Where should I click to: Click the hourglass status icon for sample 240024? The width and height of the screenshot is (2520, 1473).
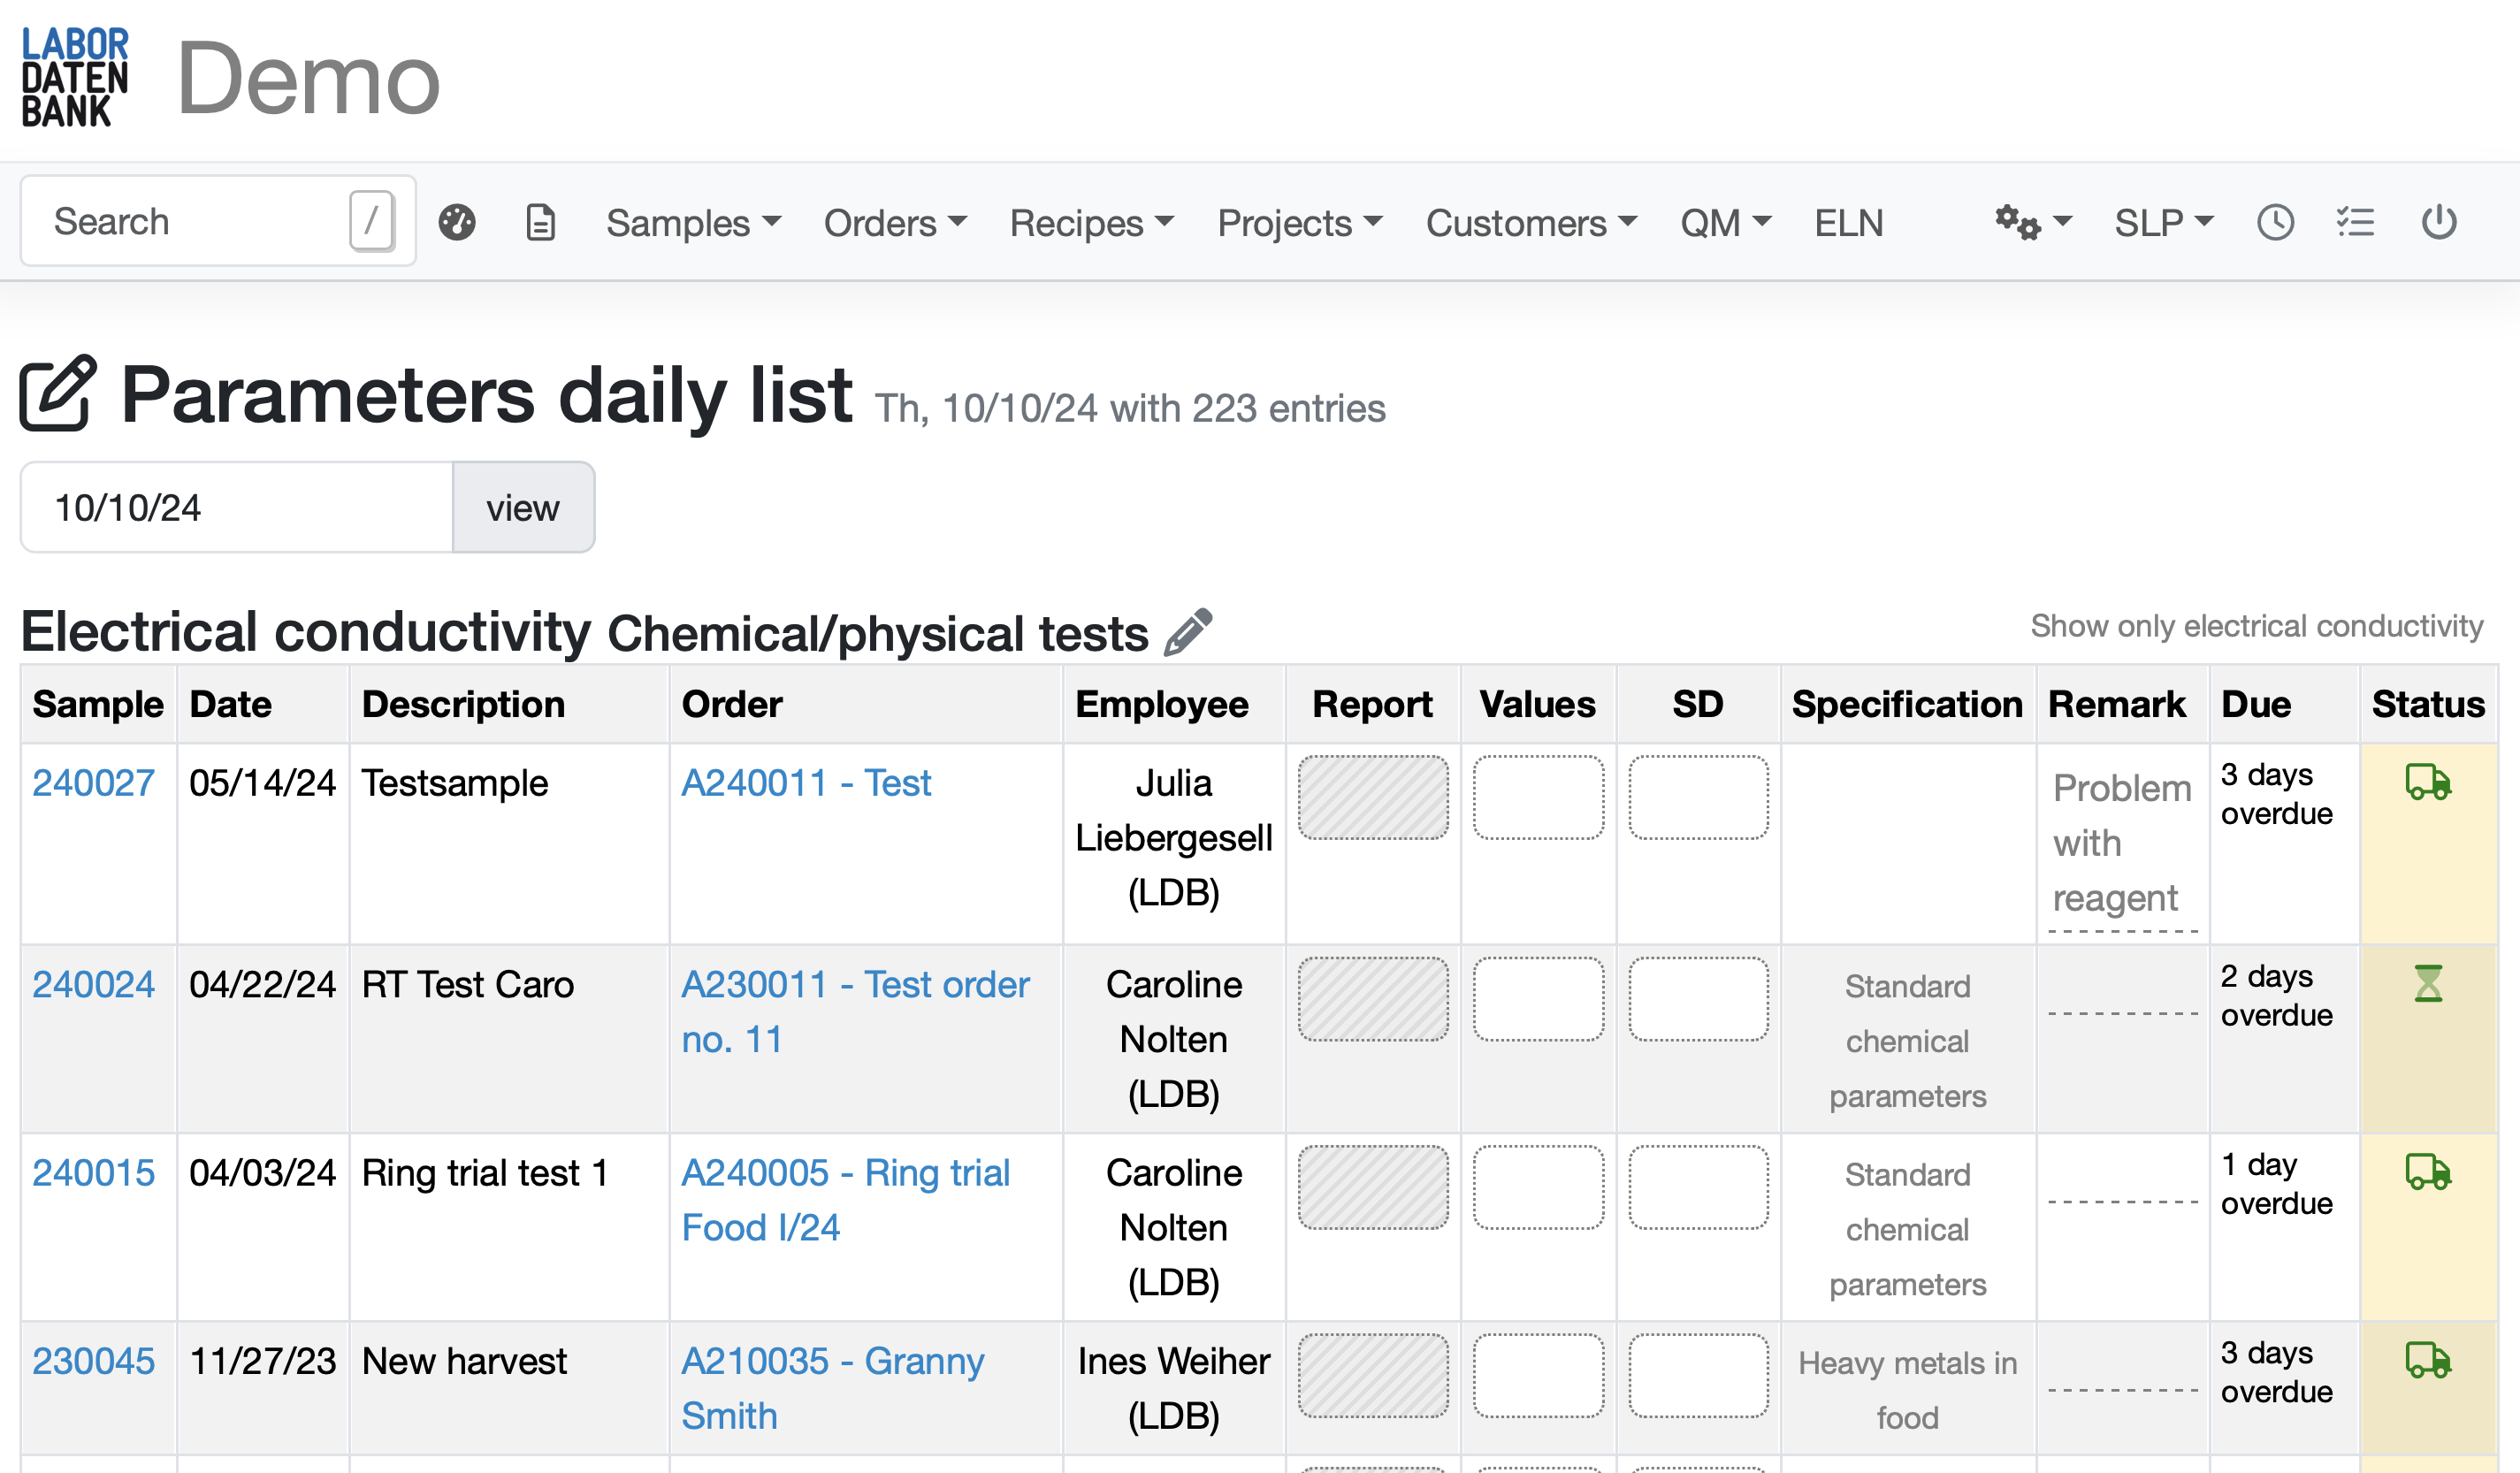(2429, 985)
